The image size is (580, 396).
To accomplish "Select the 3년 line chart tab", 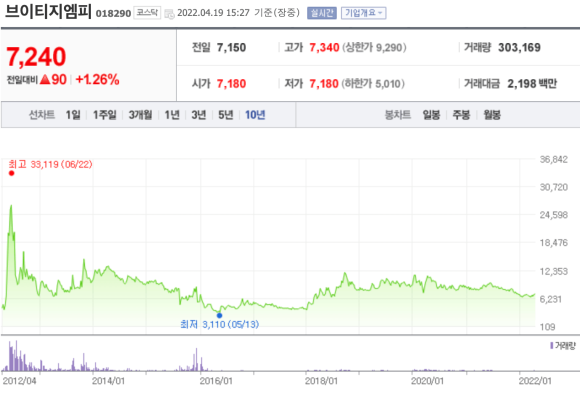I will (x=199, y=115).
